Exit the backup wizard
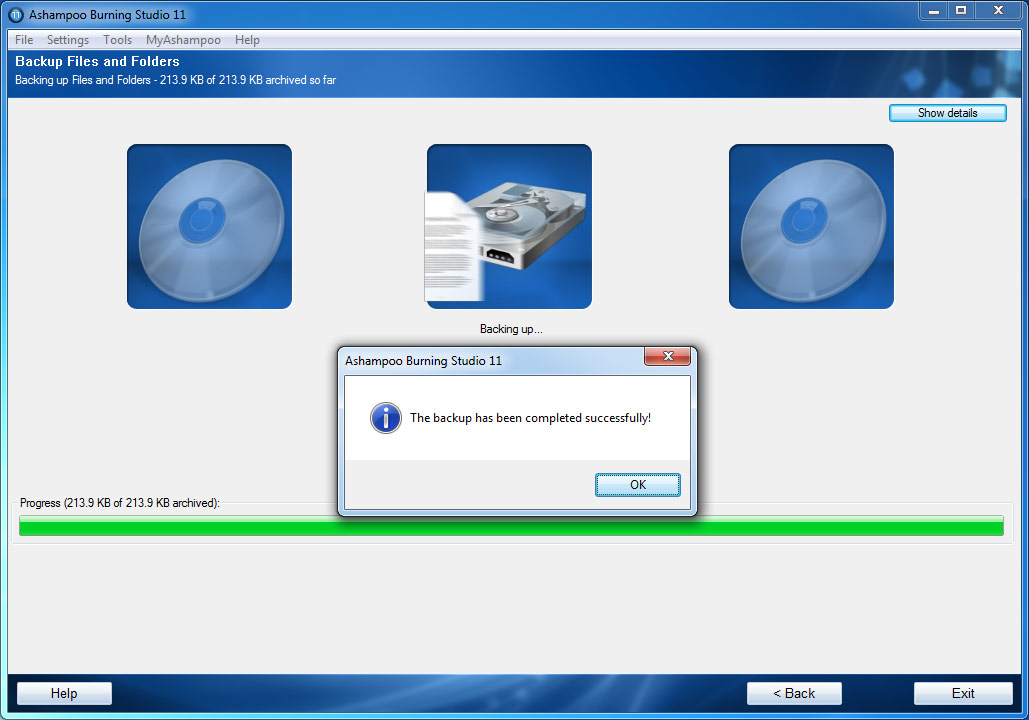Viewport: 1029px width, 720px height. point(963,693)
